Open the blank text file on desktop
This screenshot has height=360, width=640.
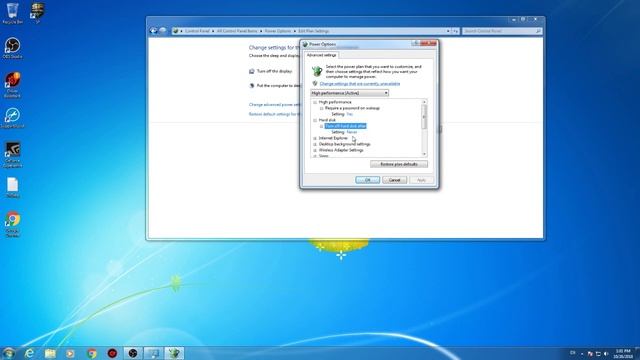click(12, 187)
